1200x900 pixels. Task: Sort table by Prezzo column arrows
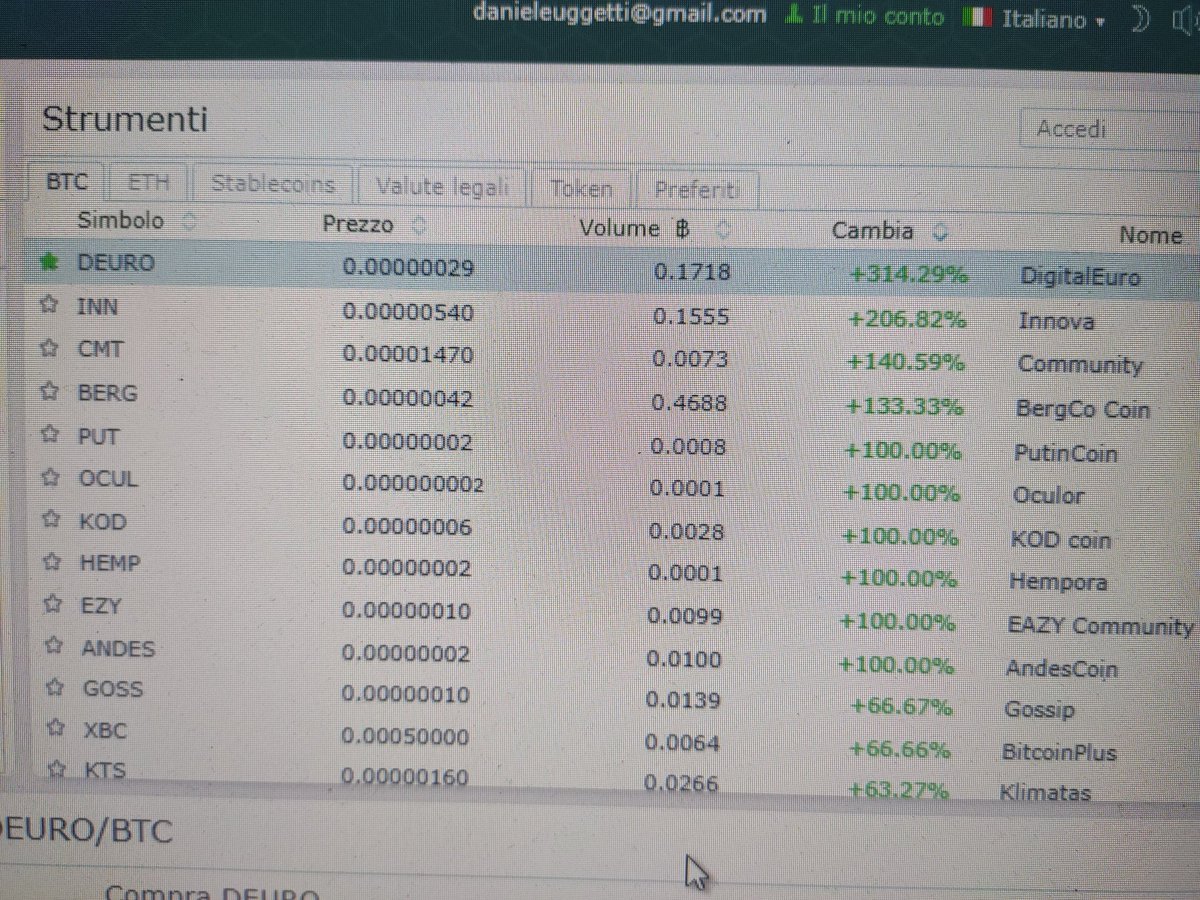coord(419,226)
